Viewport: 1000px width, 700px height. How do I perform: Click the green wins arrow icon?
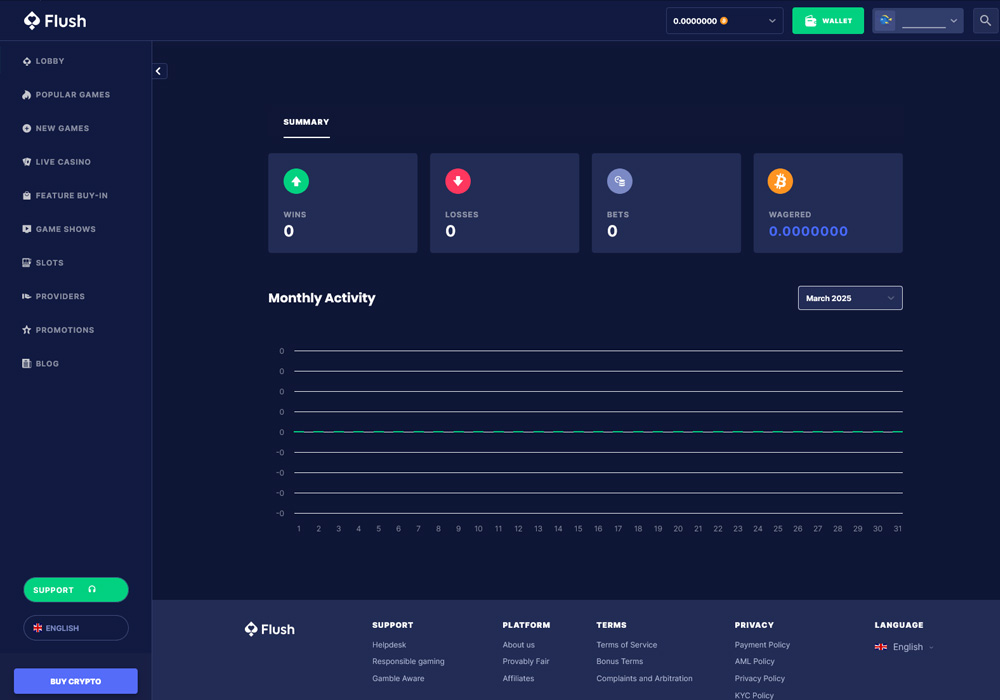[296, 181]
